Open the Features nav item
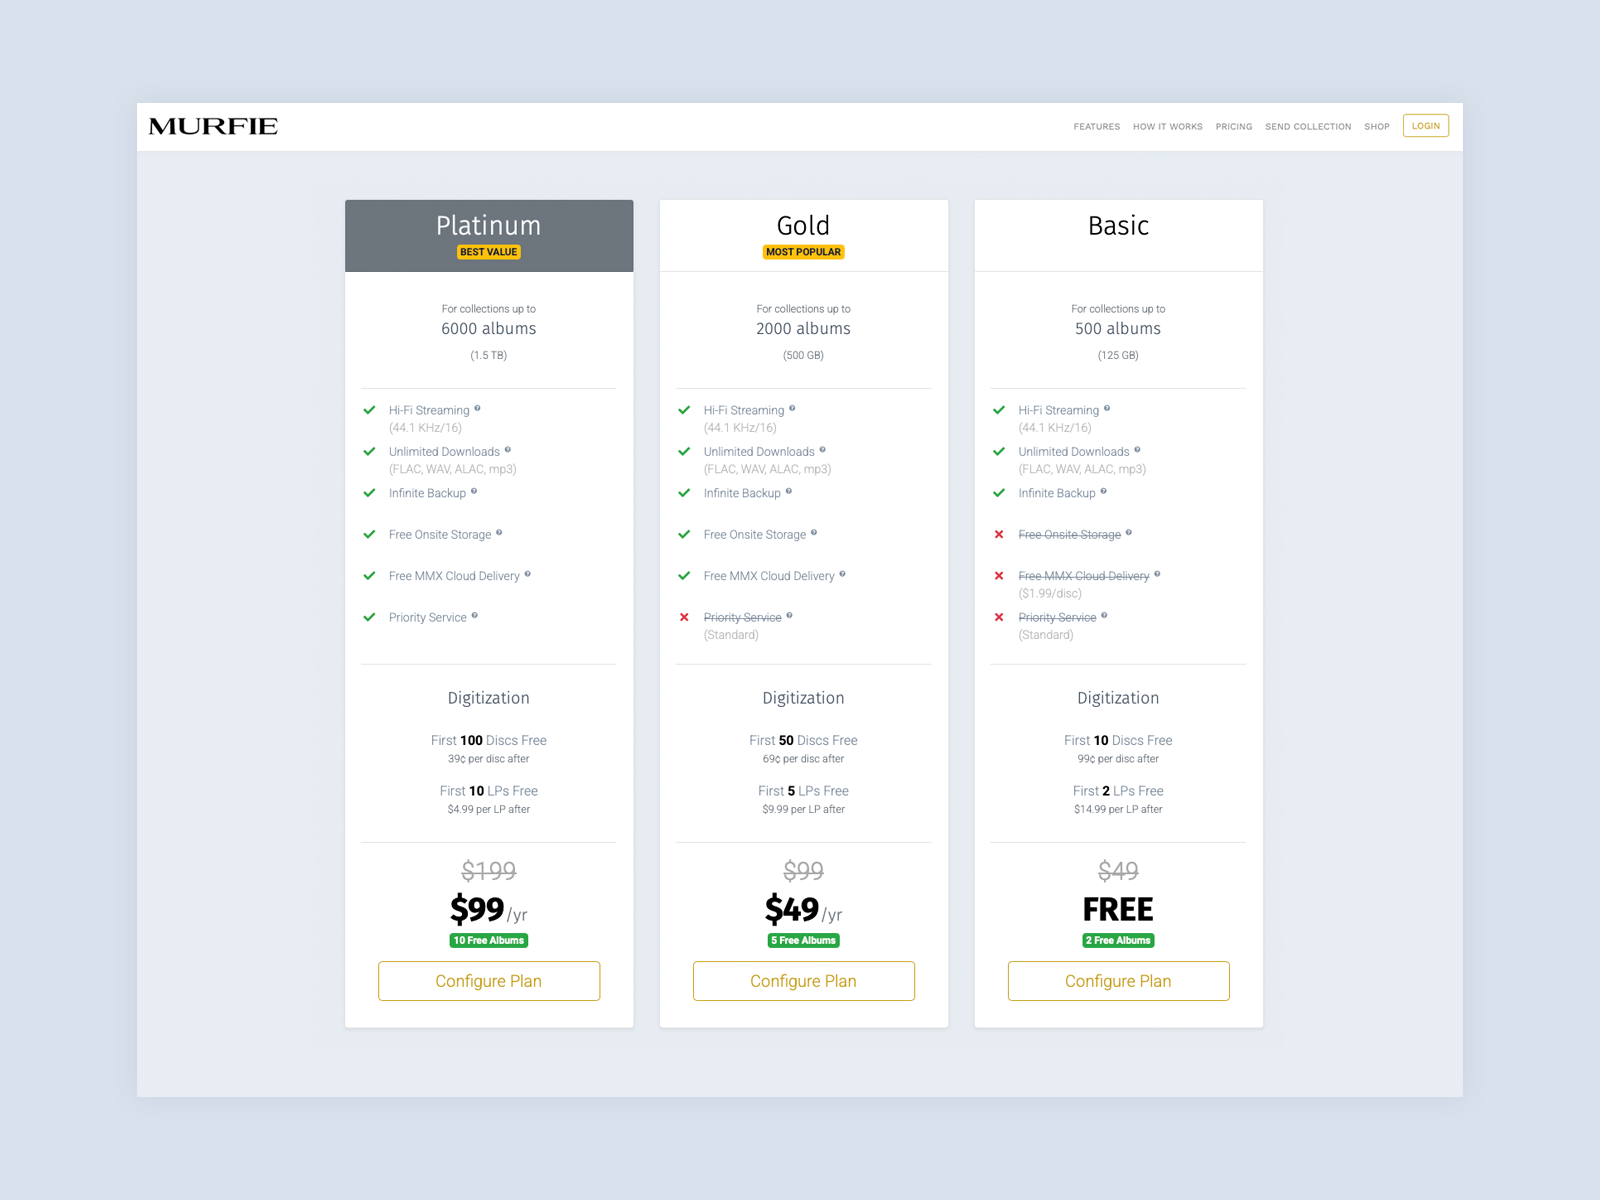 click(1097, 127)
